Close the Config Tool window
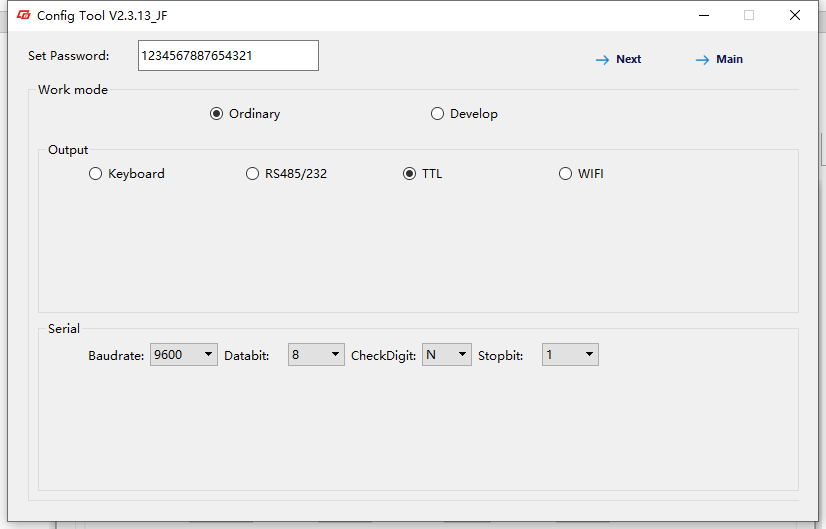826x529 pixels. pyautogui.click(x=795, y=15)
